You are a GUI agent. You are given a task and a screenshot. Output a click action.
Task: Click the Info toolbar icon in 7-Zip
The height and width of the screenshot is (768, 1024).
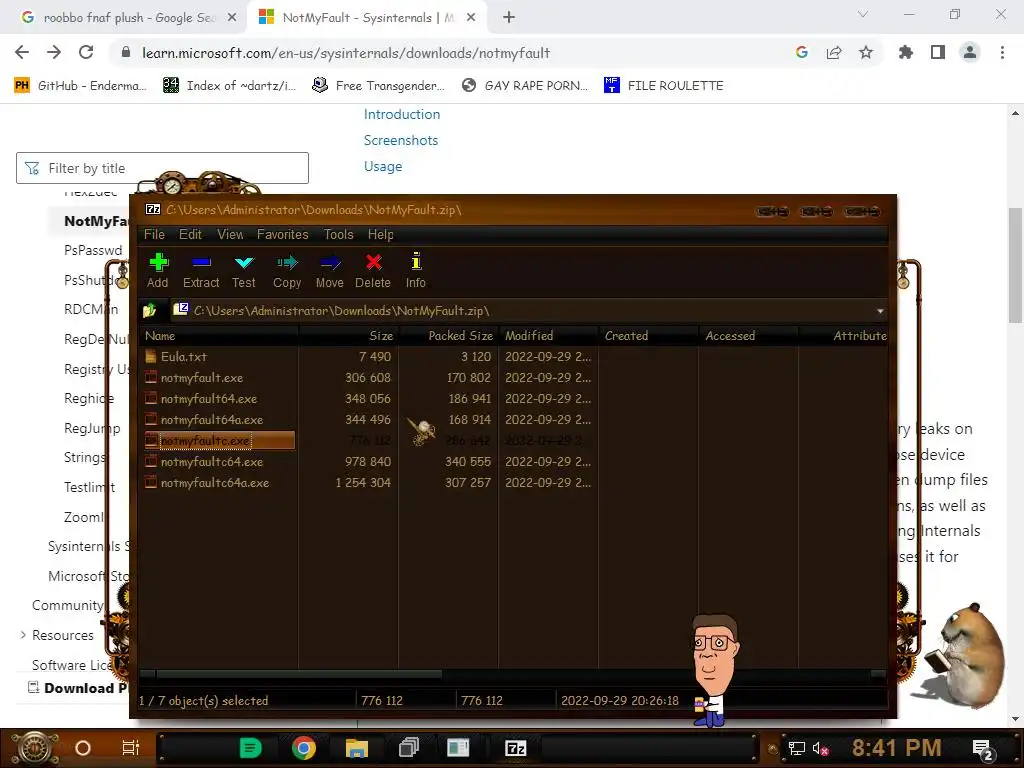click(x=415, y=270)
